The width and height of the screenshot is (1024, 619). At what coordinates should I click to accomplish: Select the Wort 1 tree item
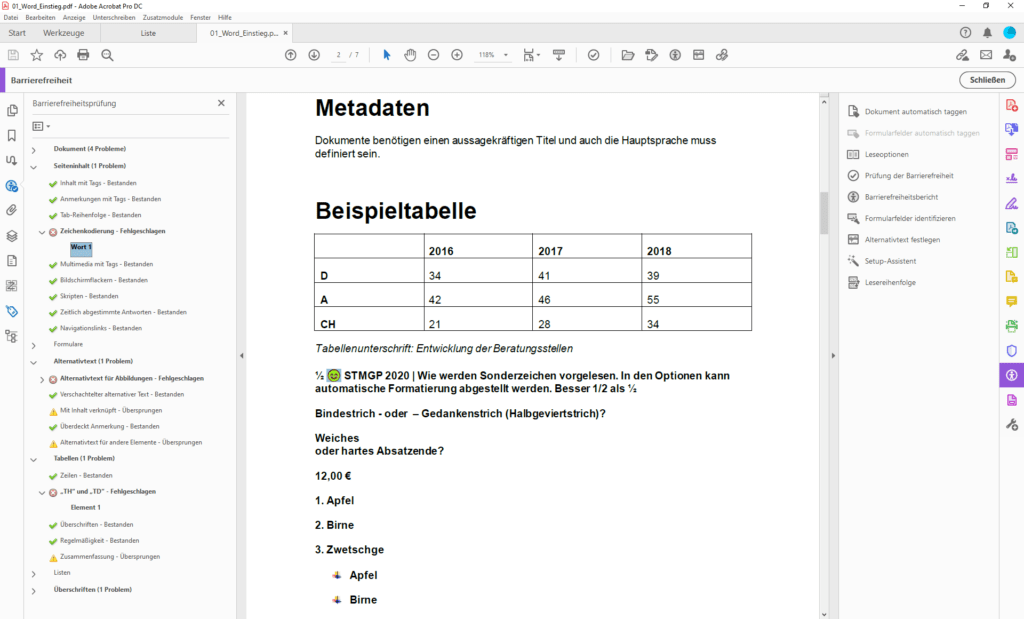tap(81, 247)
